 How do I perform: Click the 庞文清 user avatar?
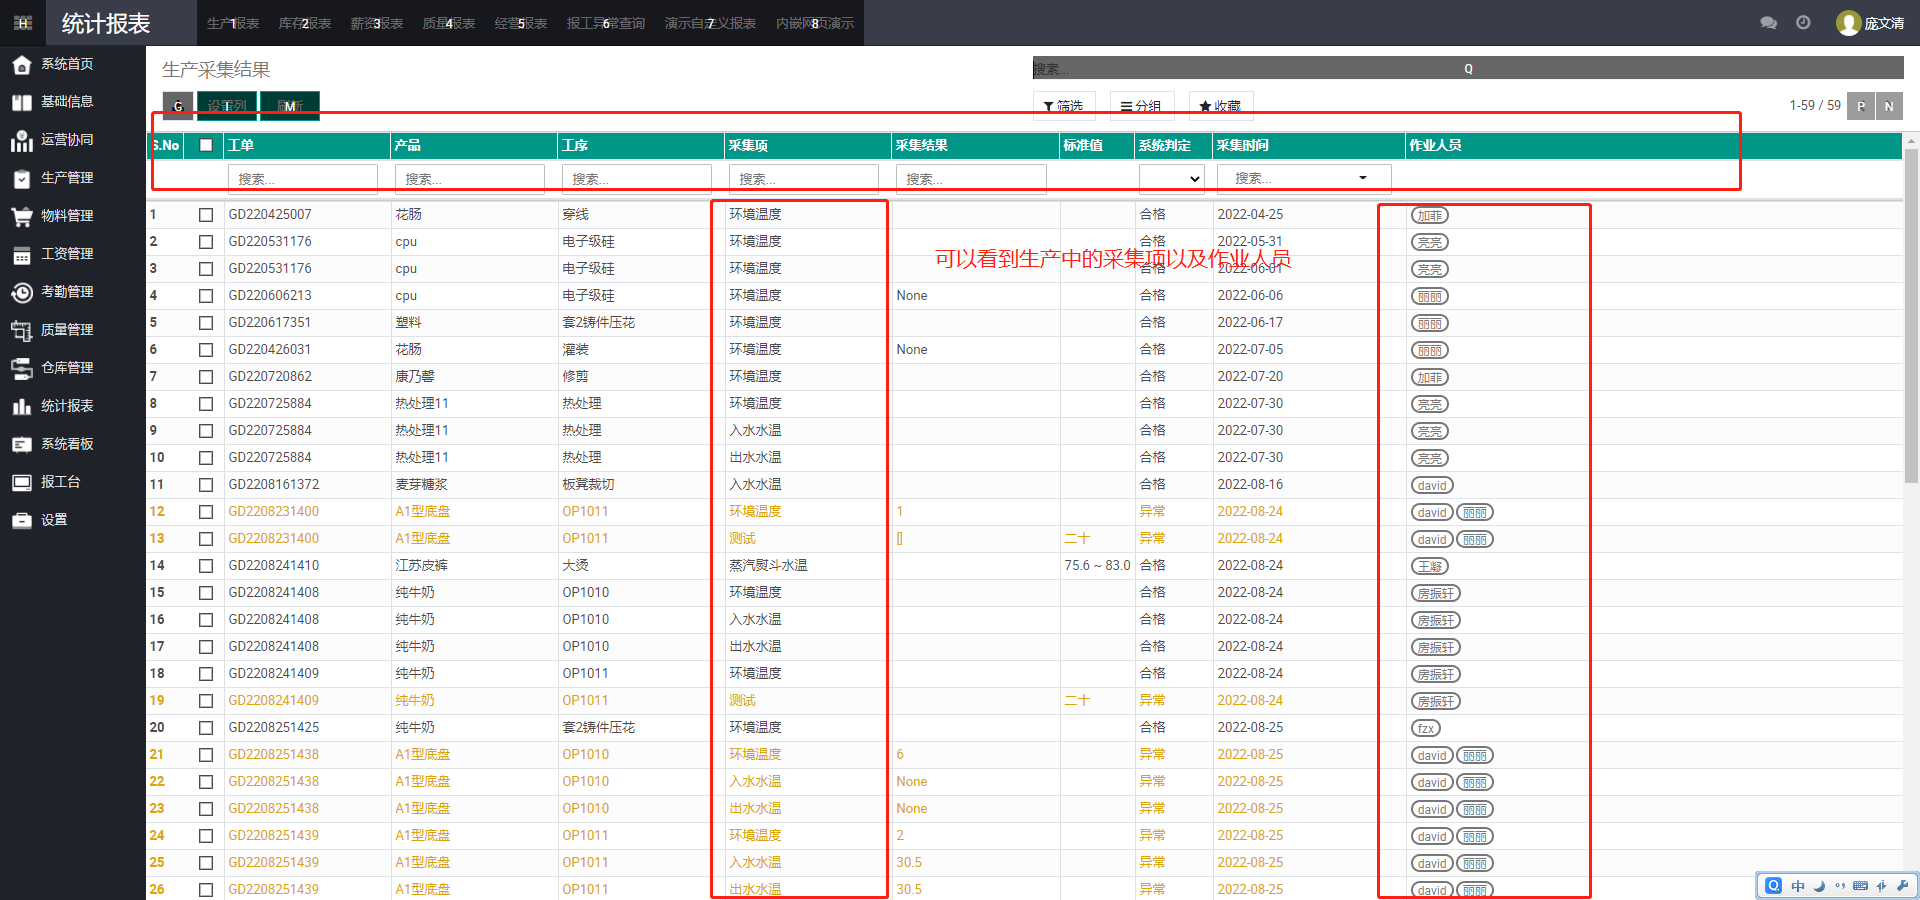click(x=1848, y=23)
